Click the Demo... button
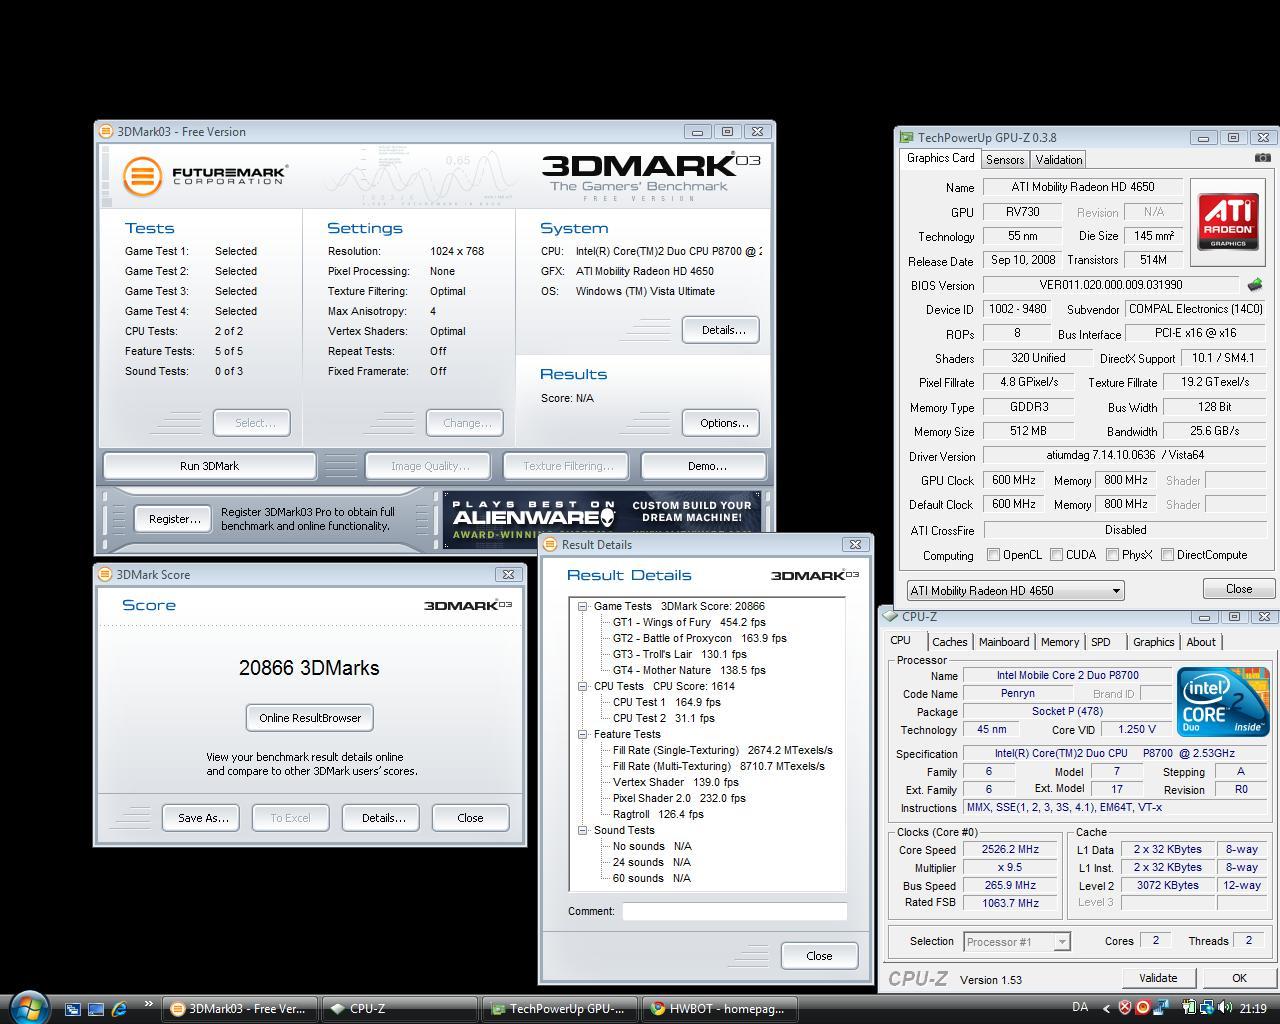Viewport: 1280px width, 1024px height. tap(706, 466)
